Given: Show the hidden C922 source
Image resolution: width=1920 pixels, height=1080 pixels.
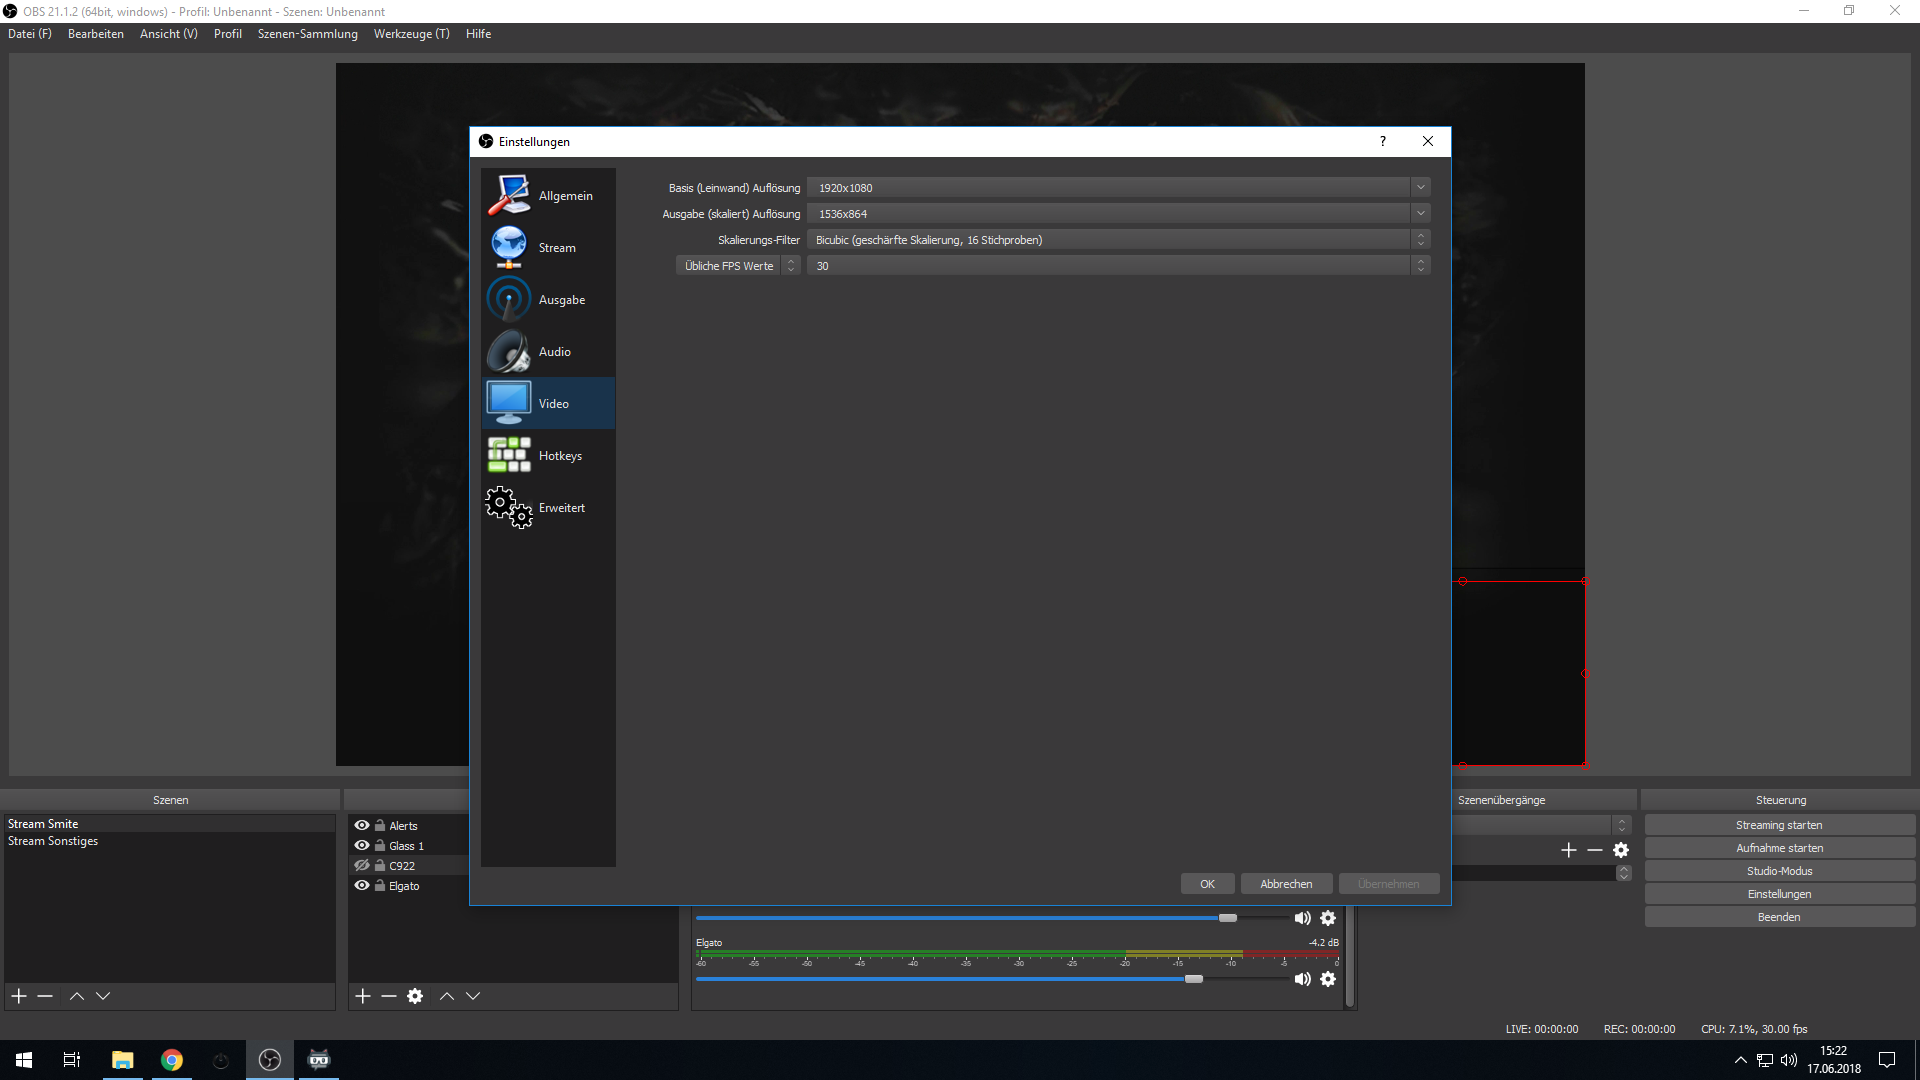Looking at the screenshot, I should (x=362, y=865).
